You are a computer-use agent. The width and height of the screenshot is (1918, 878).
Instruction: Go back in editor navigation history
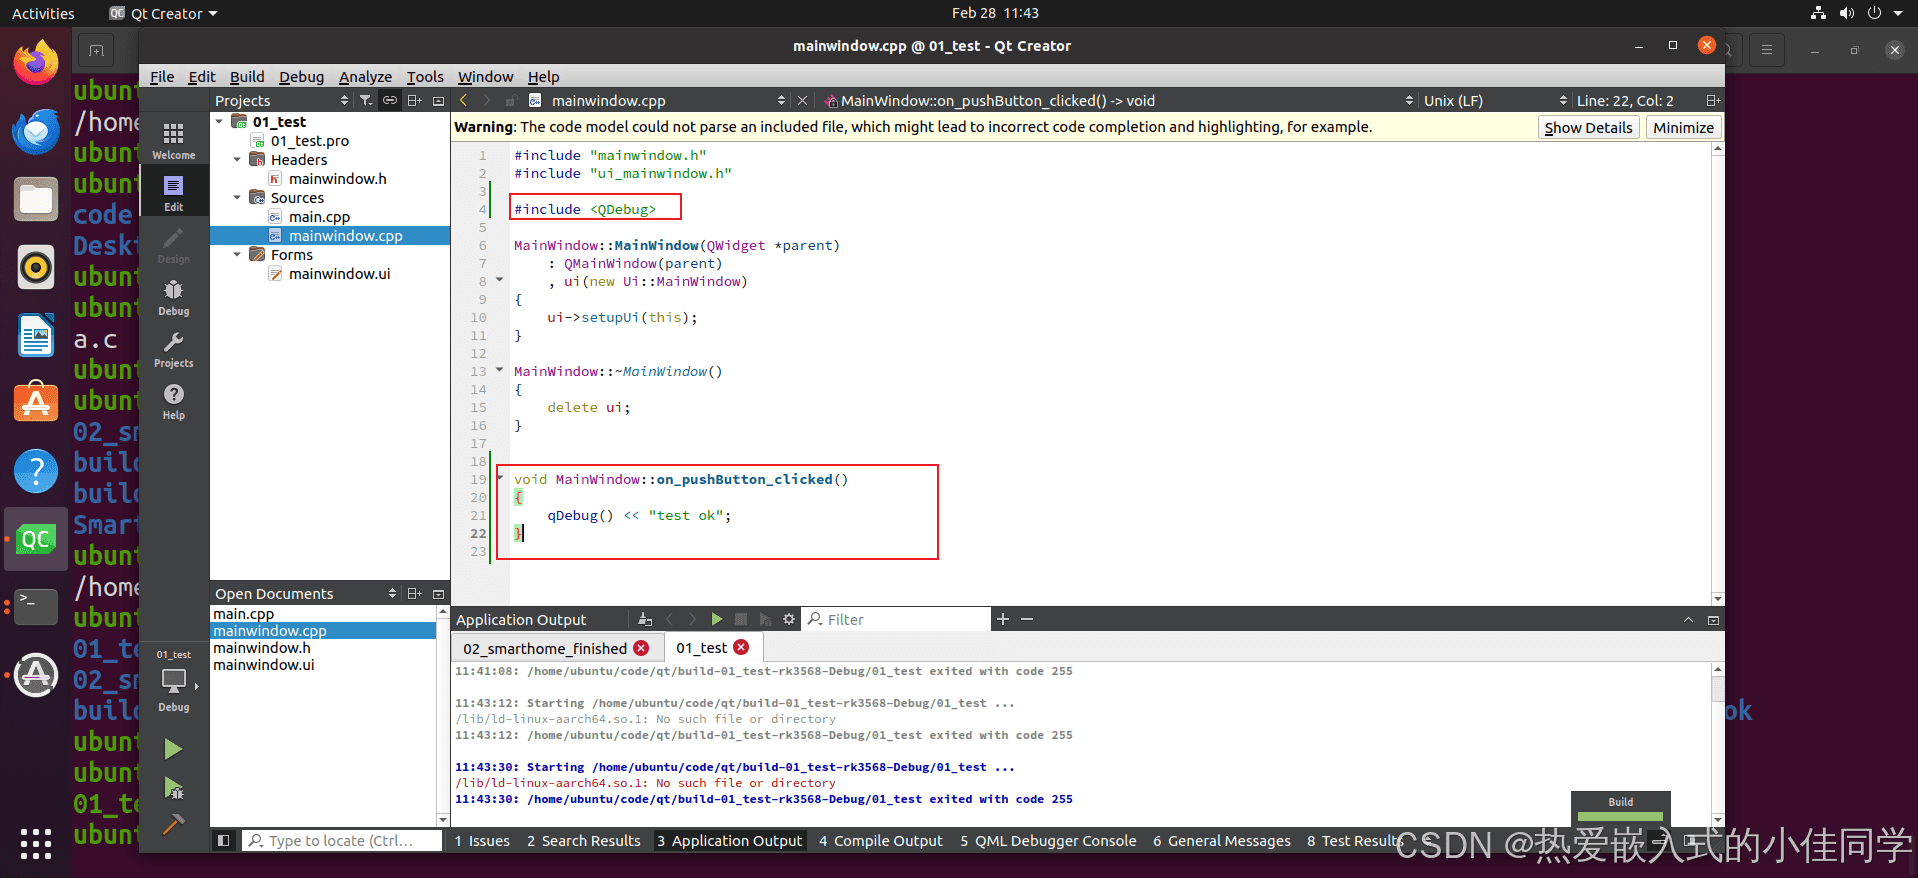click(464, 101)
